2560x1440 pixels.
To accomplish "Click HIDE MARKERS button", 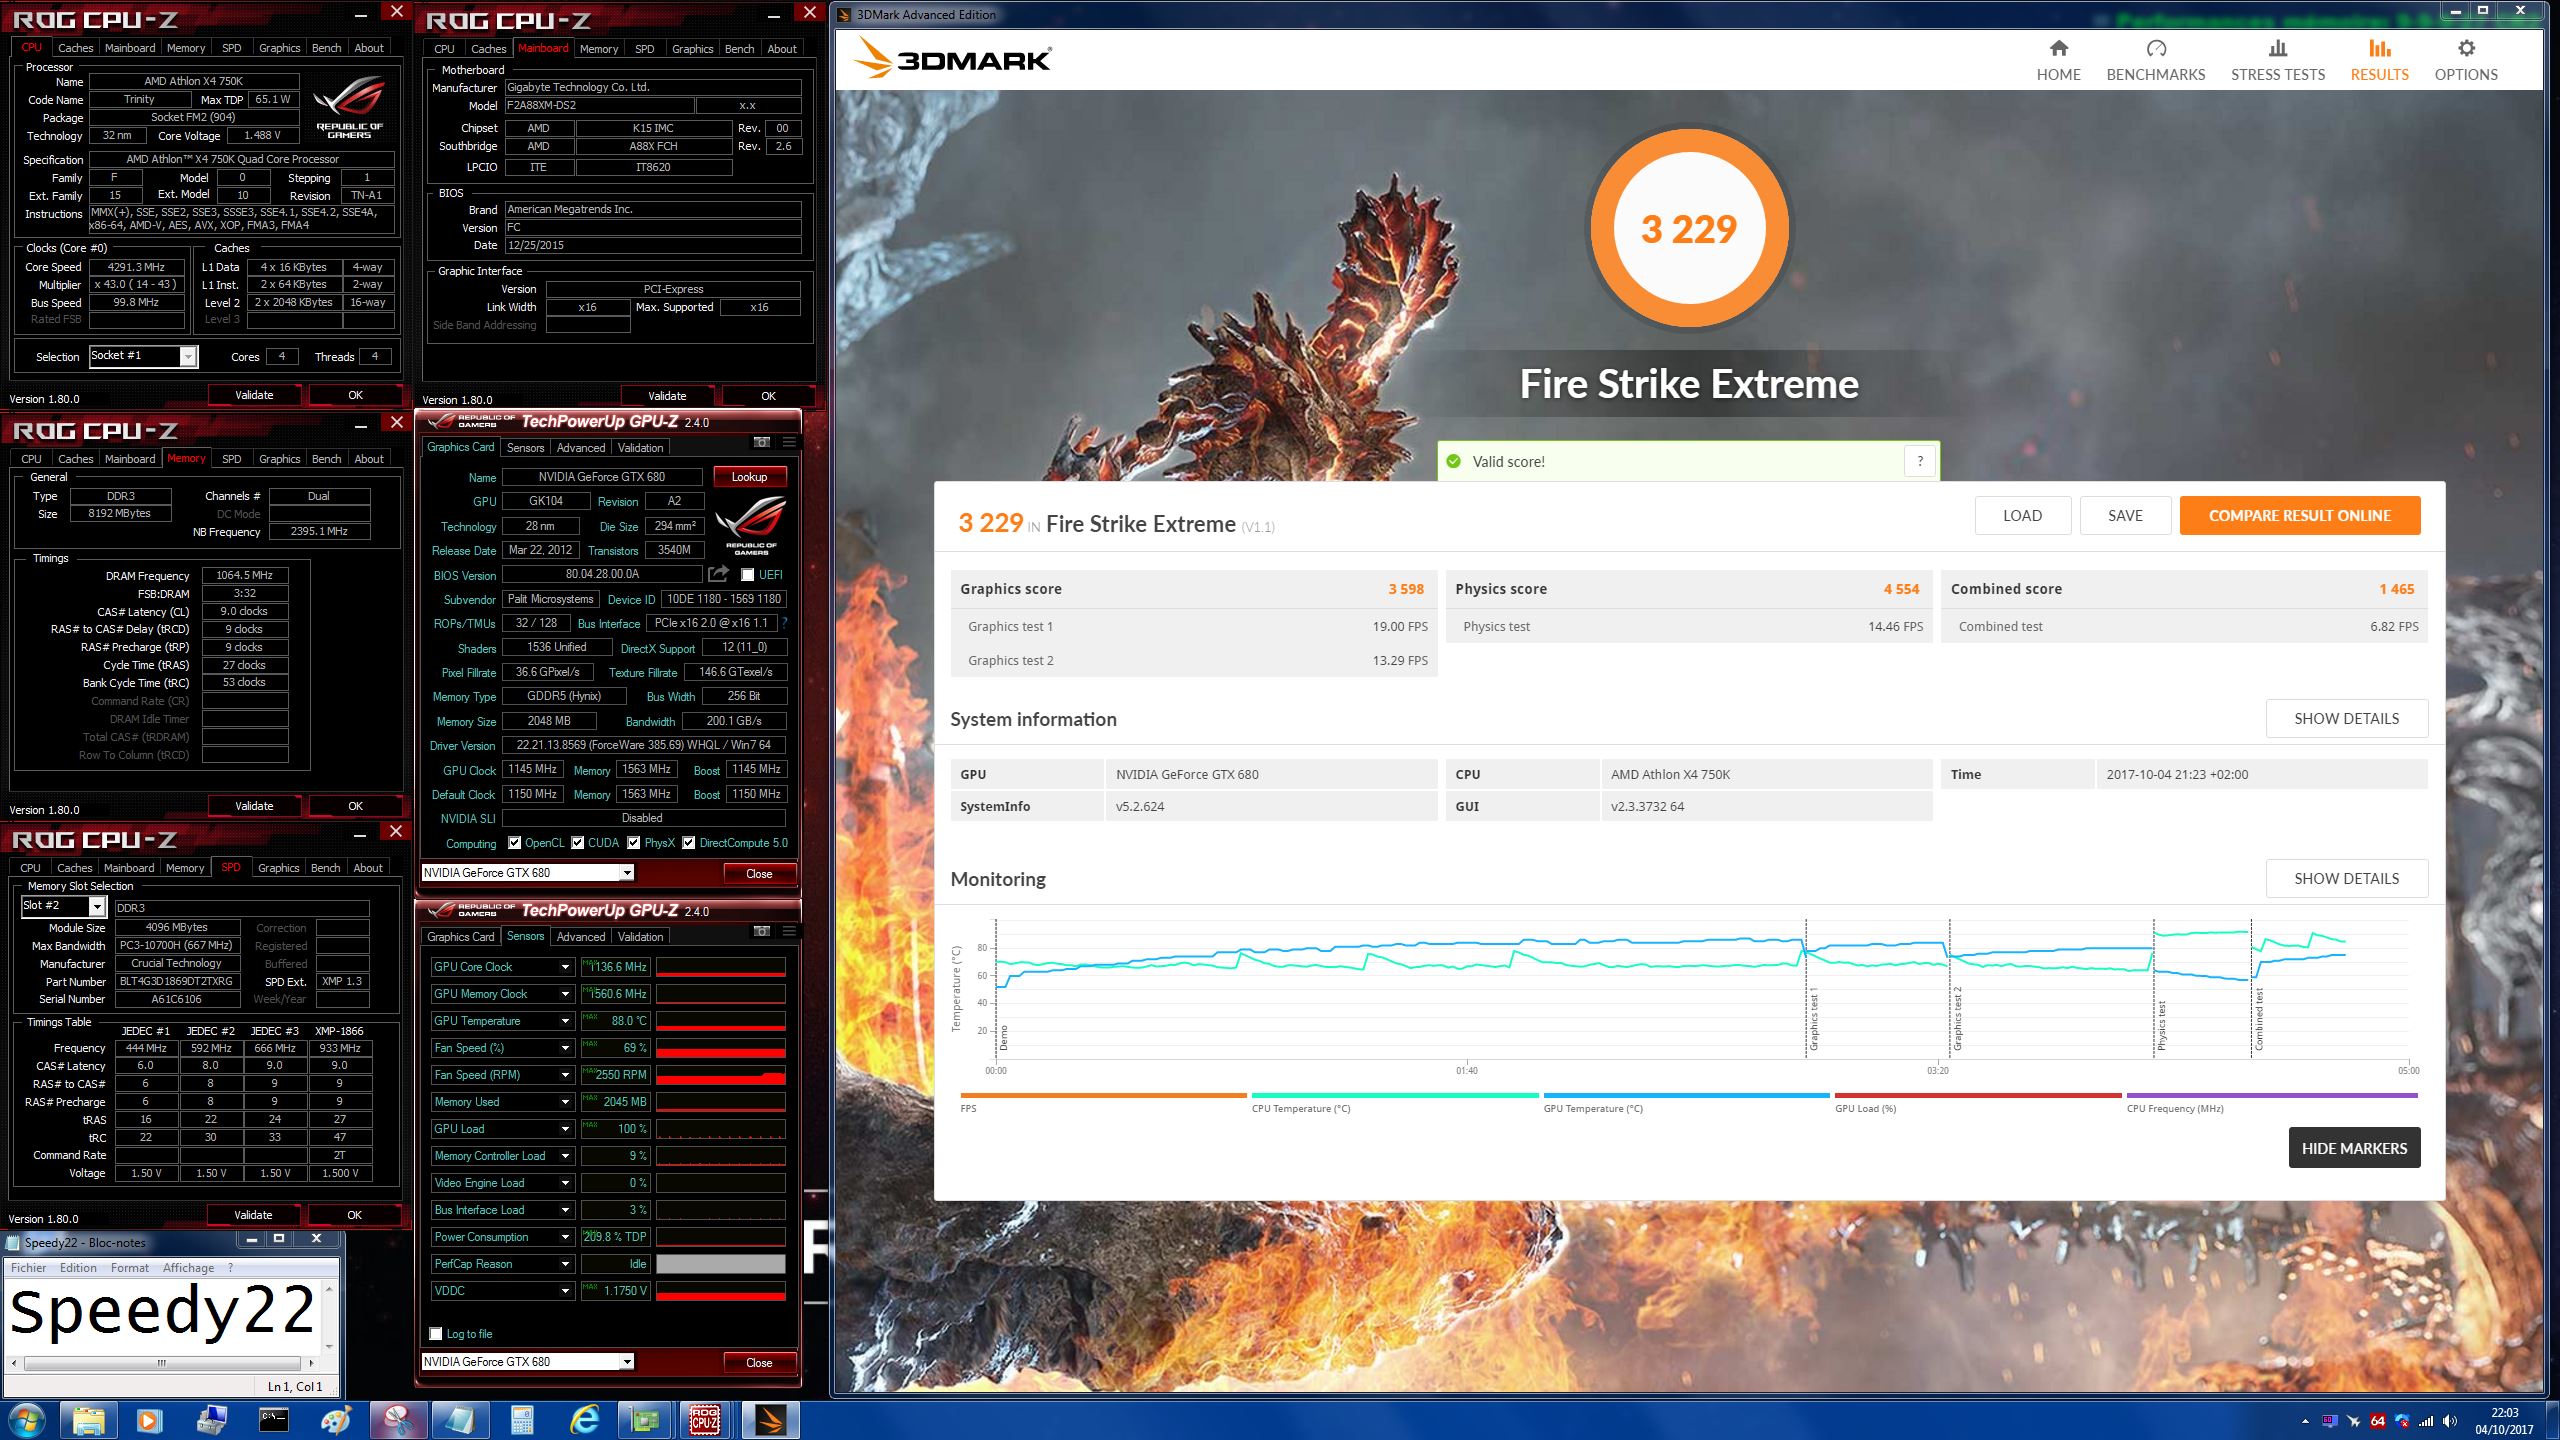I will [x=2354, y=1148].
